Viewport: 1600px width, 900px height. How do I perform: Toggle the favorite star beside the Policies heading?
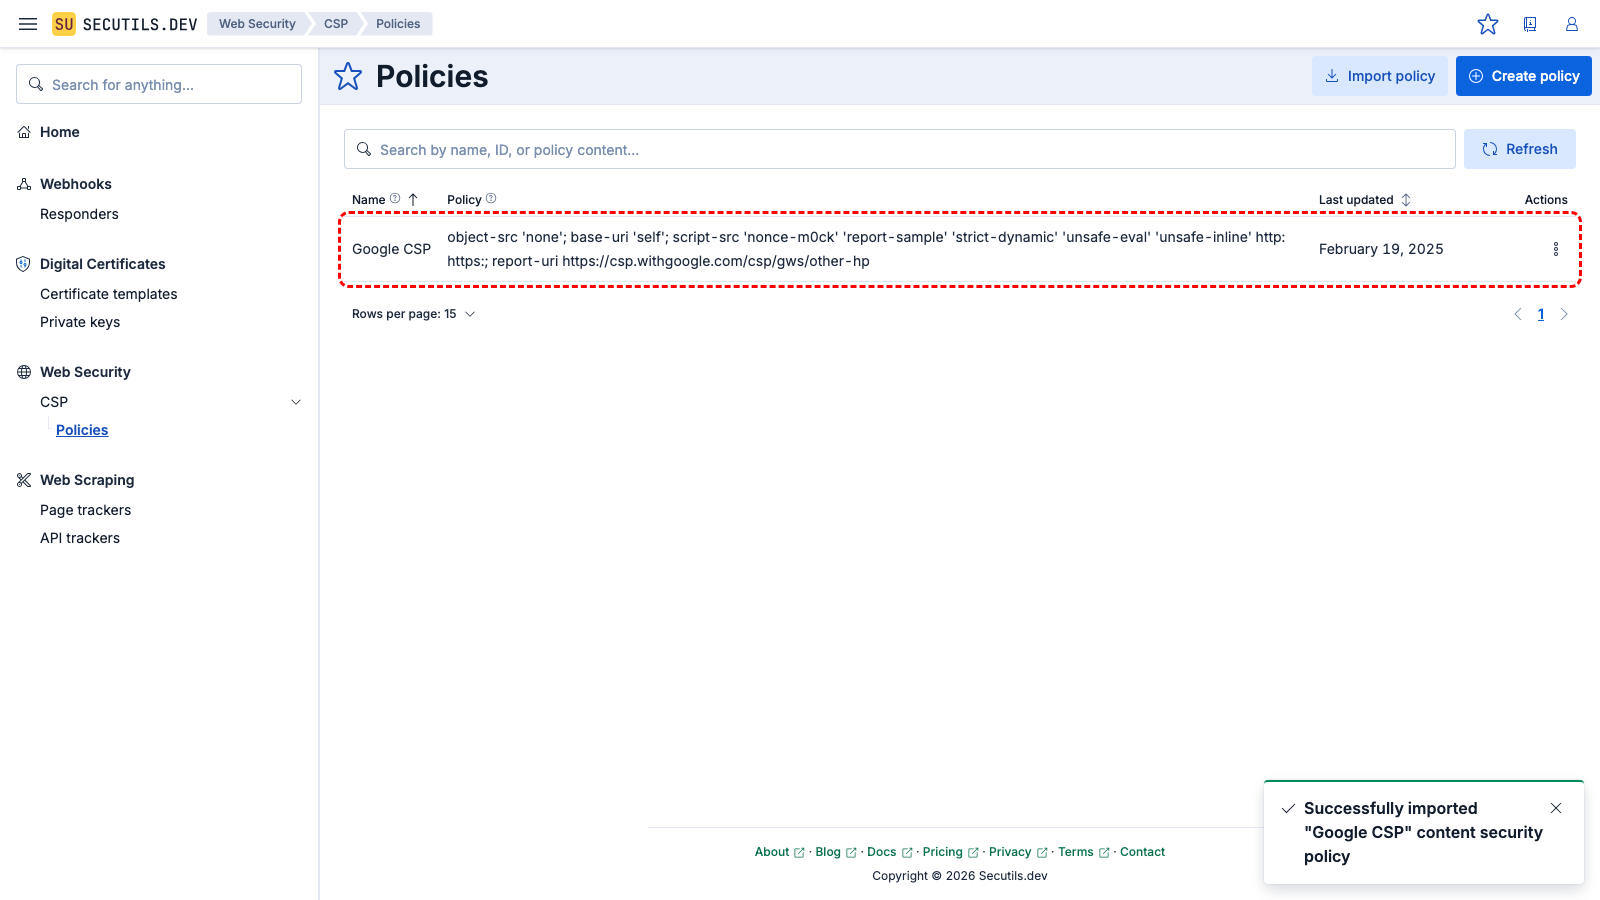coord(347,76)
